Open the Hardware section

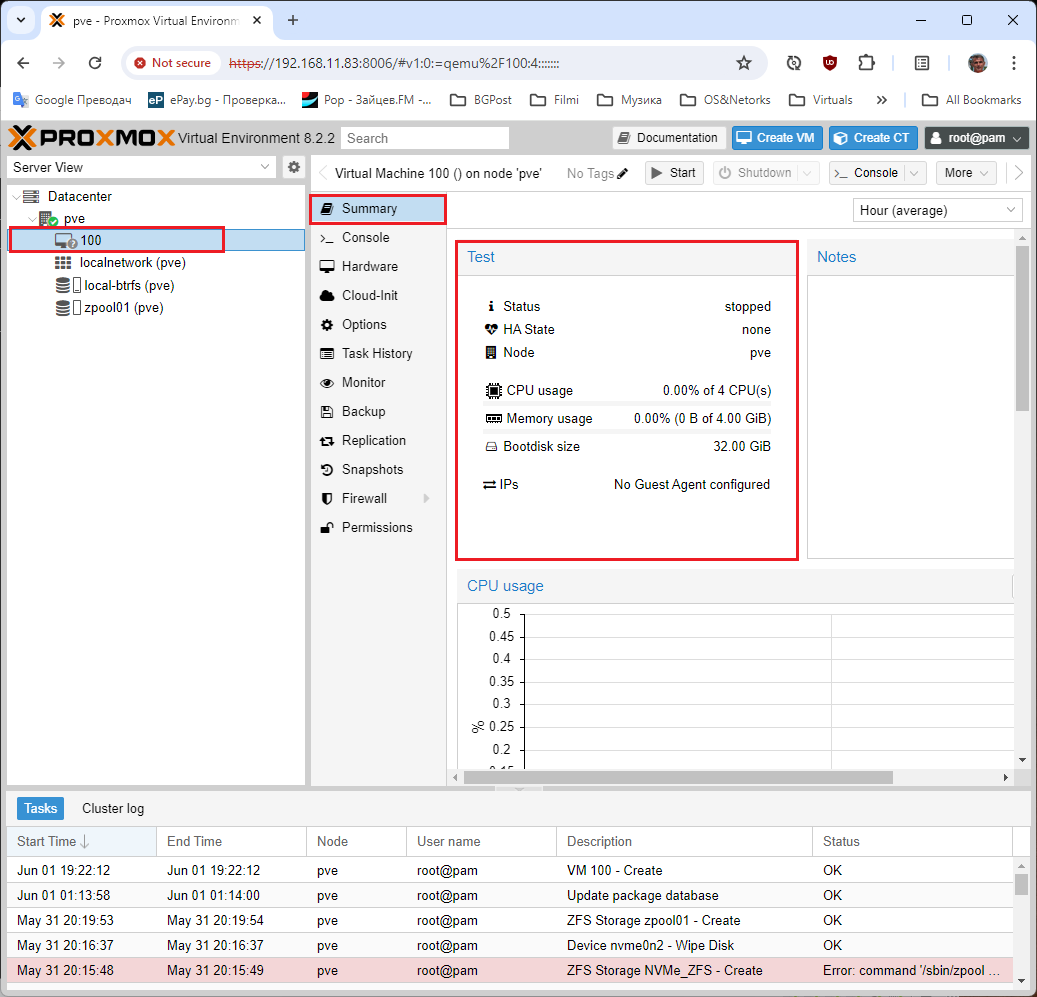tap(378, 266)
